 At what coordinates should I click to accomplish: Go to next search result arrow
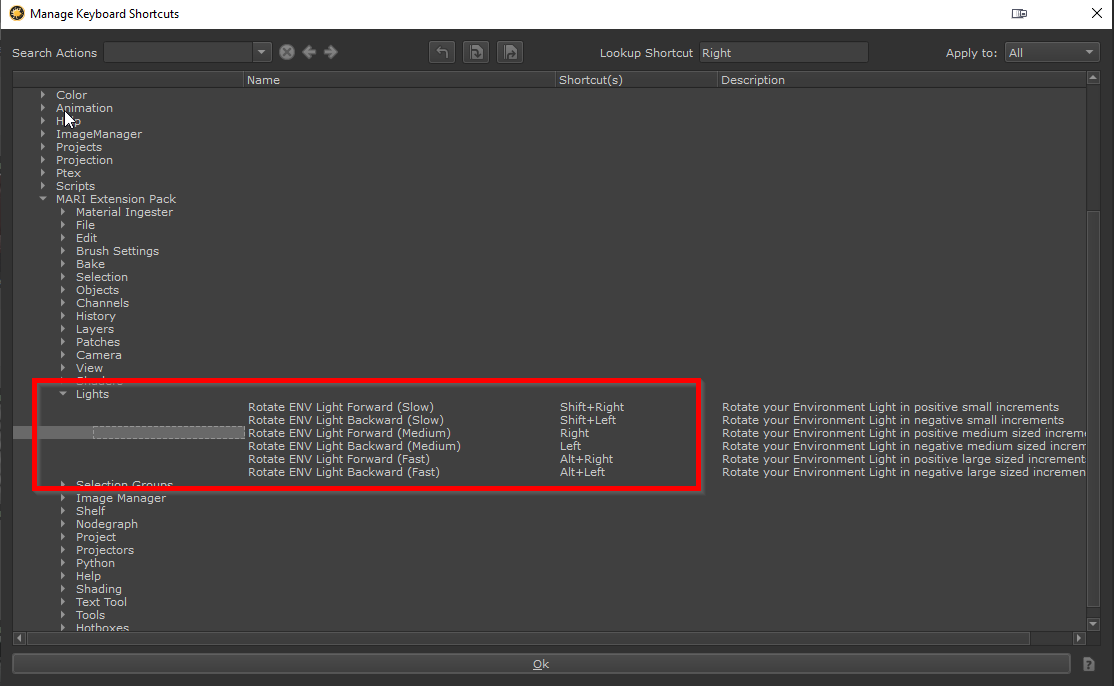click(x=331, y=53)
